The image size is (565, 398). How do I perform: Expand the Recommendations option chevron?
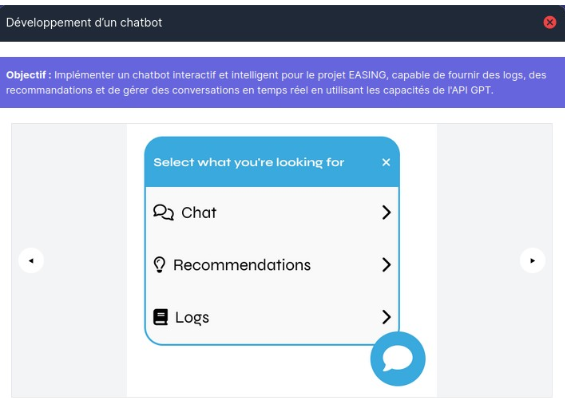(x=386, y=265)
